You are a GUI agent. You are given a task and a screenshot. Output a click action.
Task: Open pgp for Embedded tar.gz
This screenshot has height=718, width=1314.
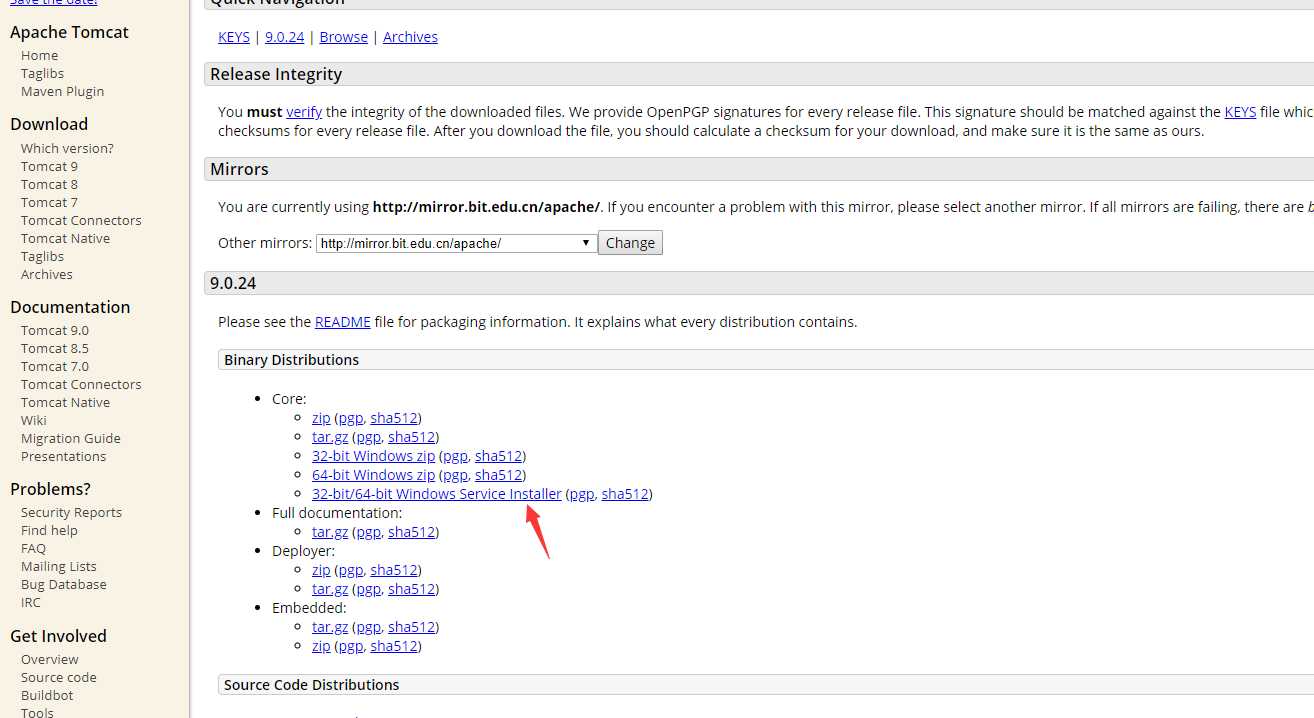pyautogui.click(x=368, y=627)
